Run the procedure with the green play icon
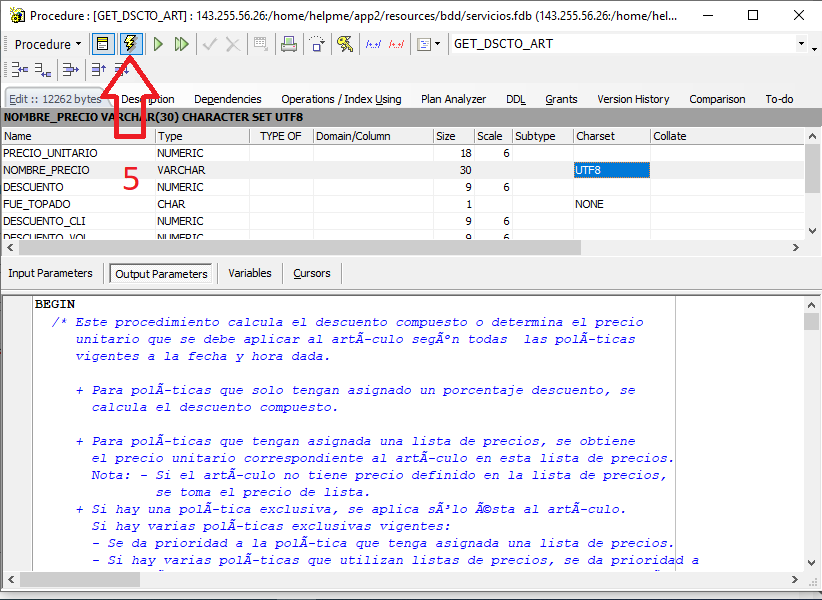Viewport: 822px width, 600px height. 159,44
